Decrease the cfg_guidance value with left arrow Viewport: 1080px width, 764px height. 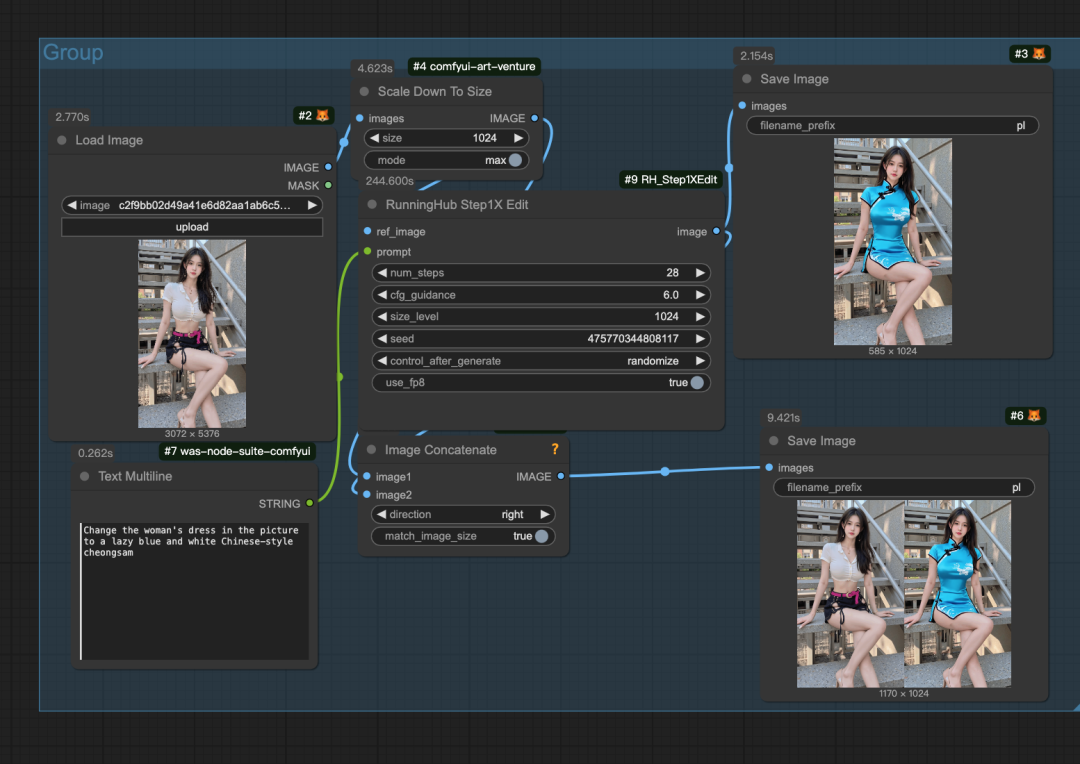(381, 295)
